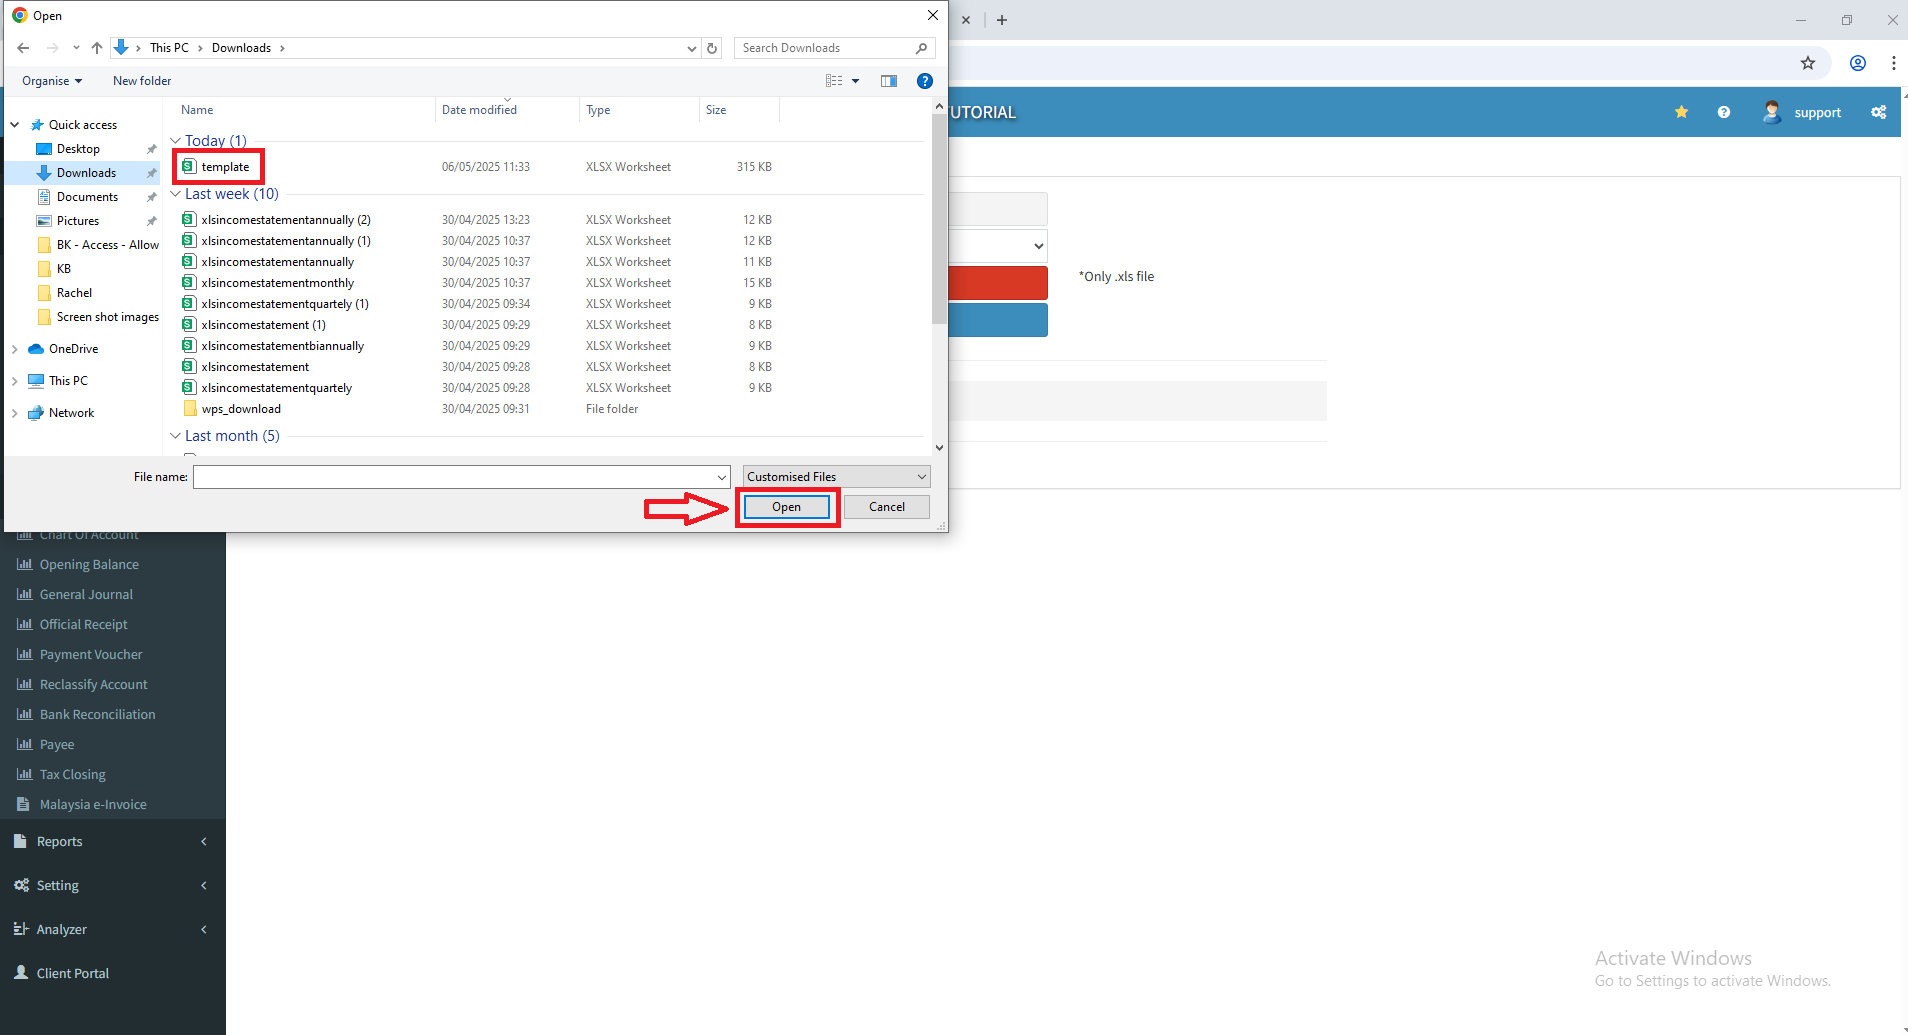This screenshot has width=1908, height=1035.
Task: Click the yellow favorites star in header
Action: 1681,112
